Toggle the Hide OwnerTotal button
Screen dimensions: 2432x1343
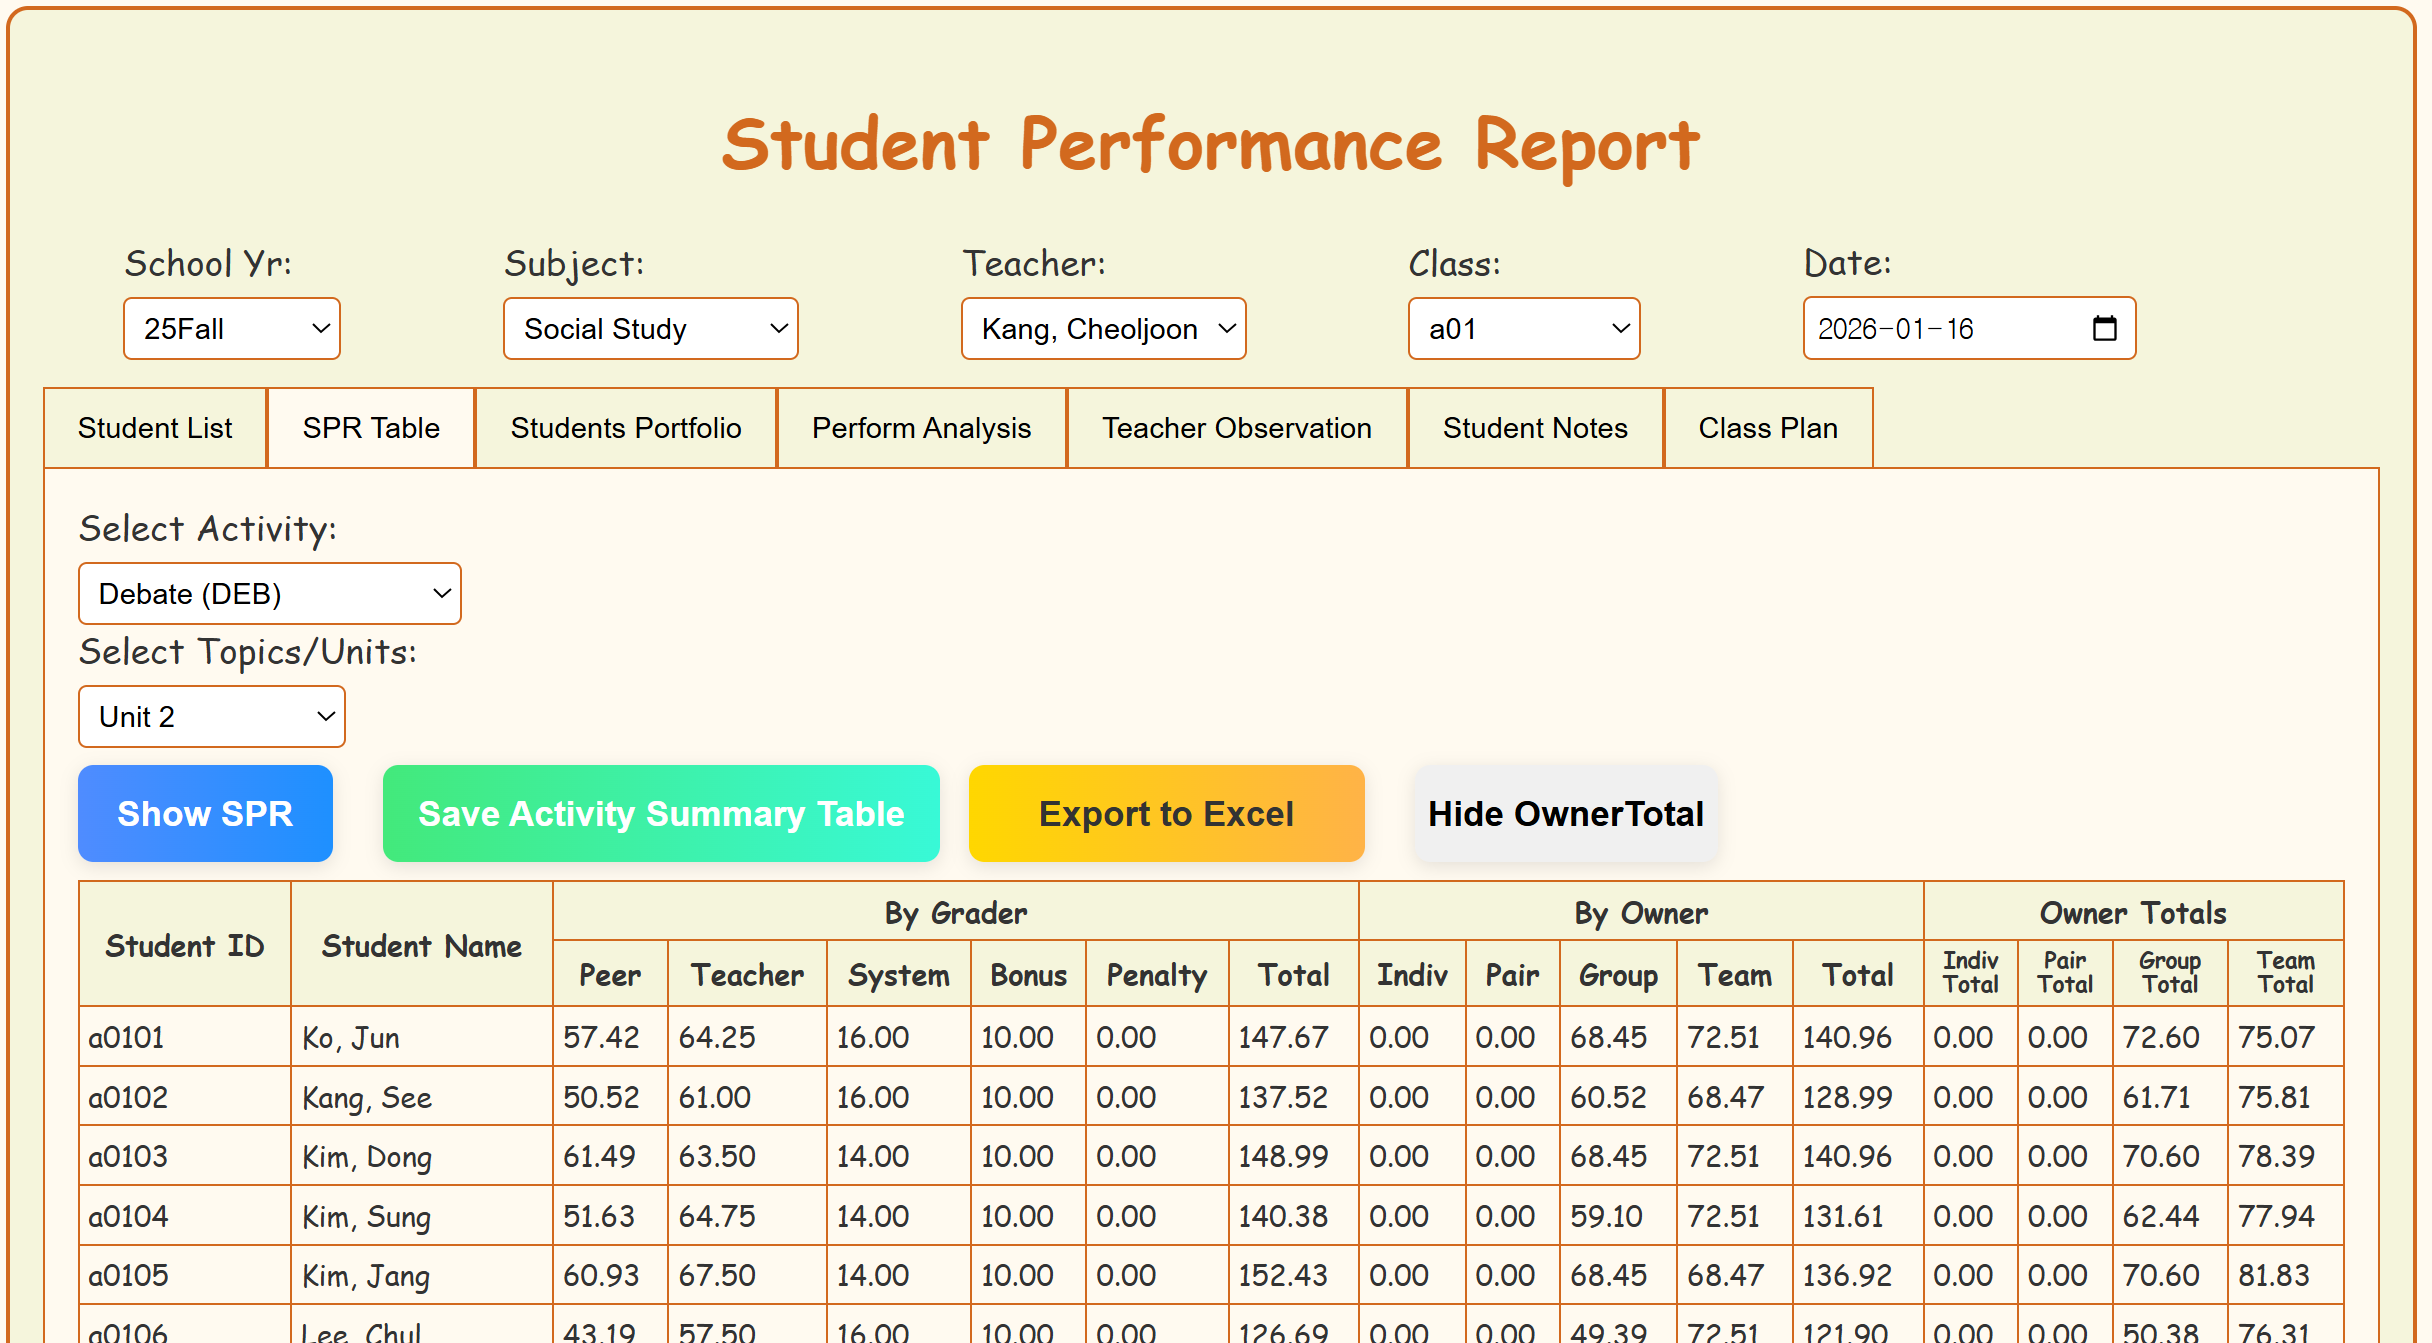coord(1565,813)
